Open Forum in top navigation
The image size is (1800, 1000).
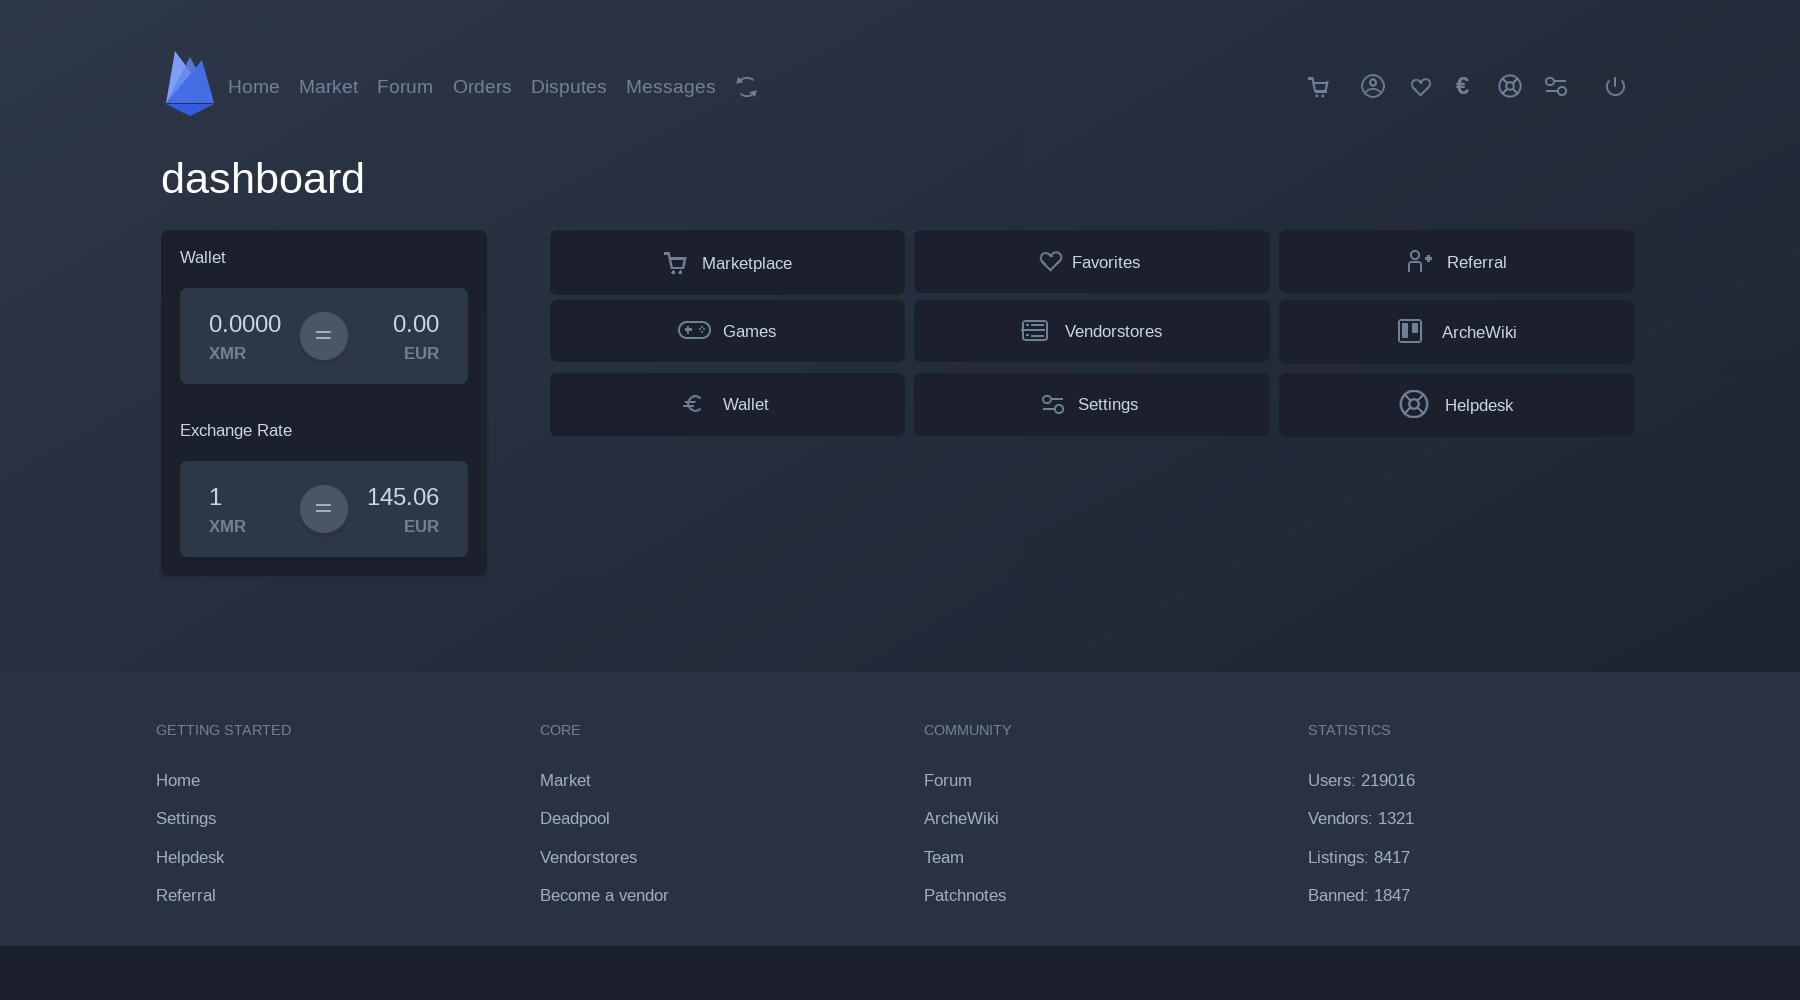click(405, 87)
